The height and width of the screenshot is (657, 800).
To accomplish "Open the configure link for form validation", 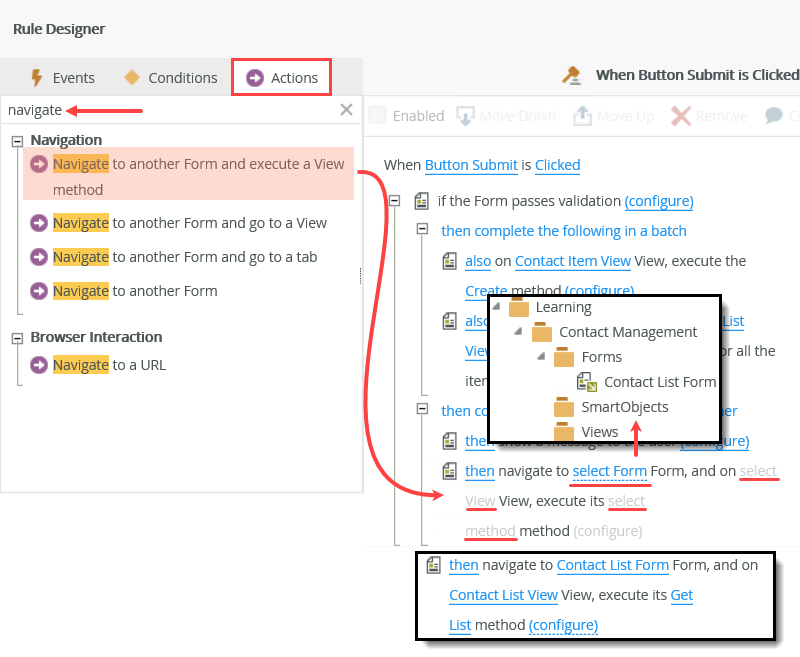I will pyautogui.click(x=659, y=201).
